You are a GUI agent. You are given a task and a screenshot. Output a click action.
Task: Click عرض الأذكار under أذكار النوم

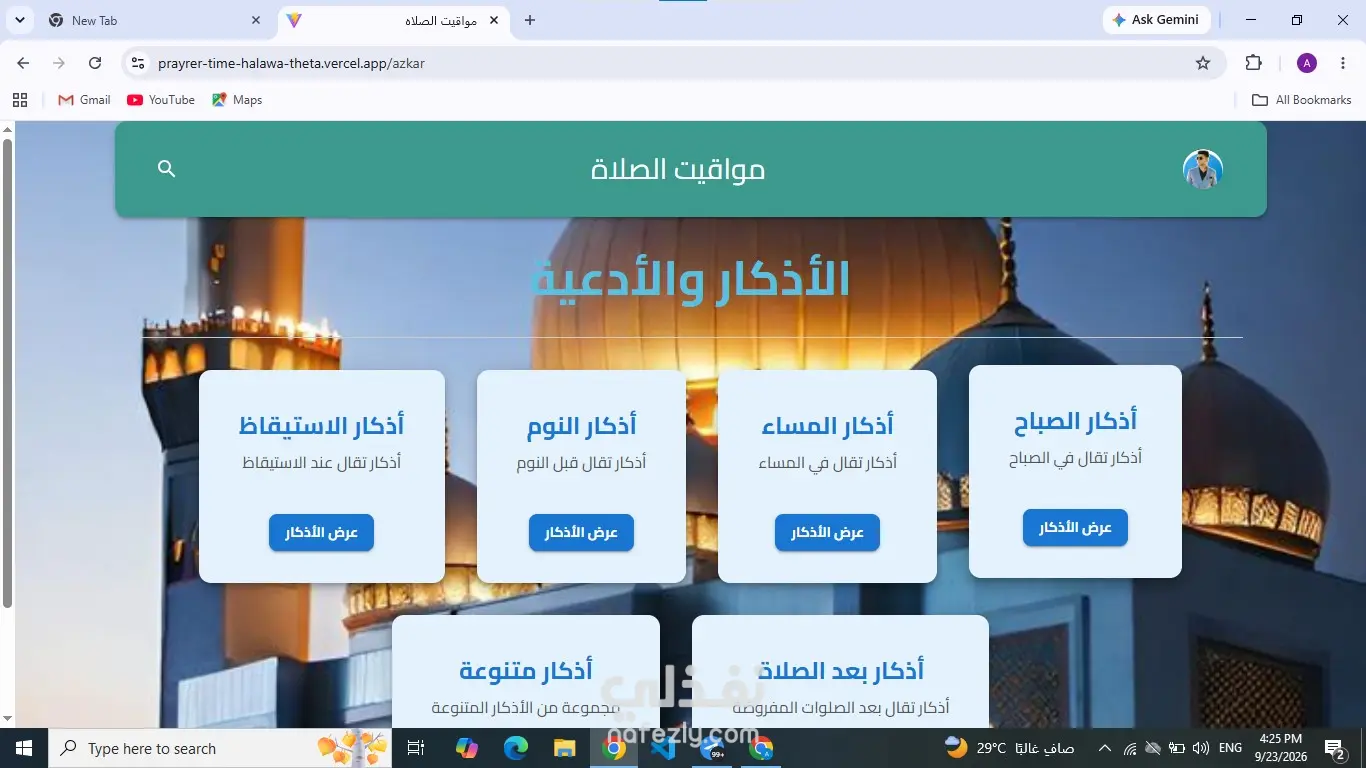(x=581, y=533)
